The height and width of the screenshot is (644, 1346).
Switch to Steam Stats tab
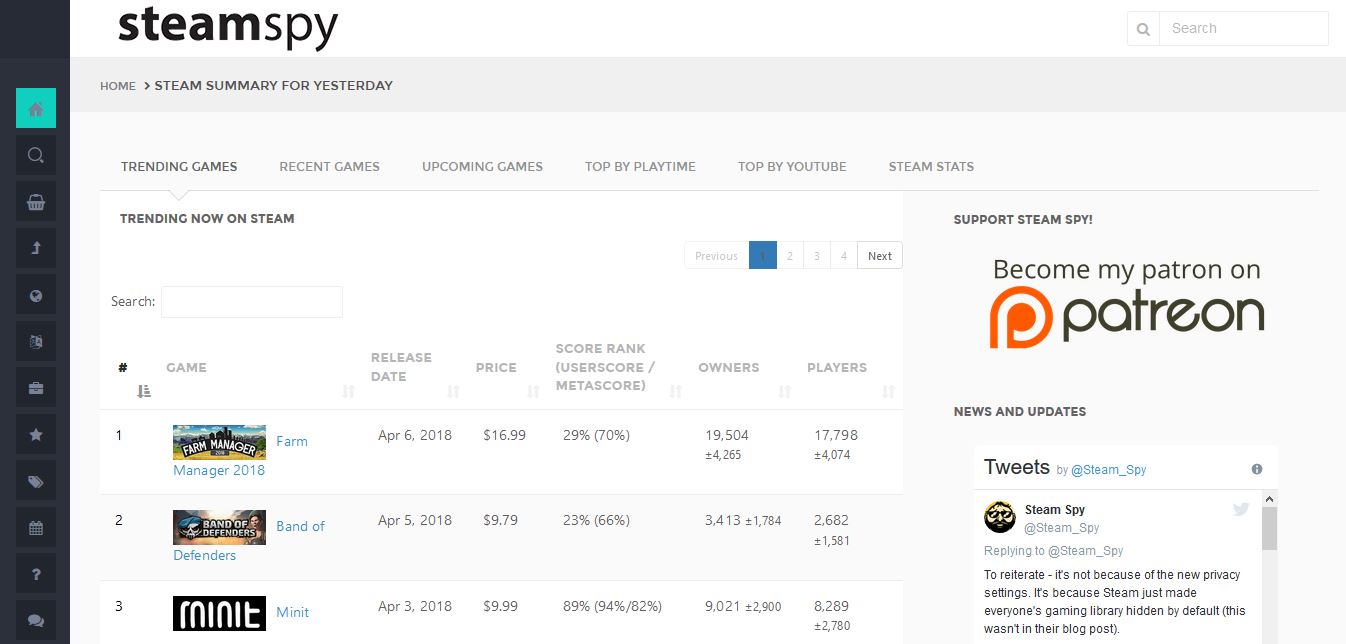click(x=931, y=166)
